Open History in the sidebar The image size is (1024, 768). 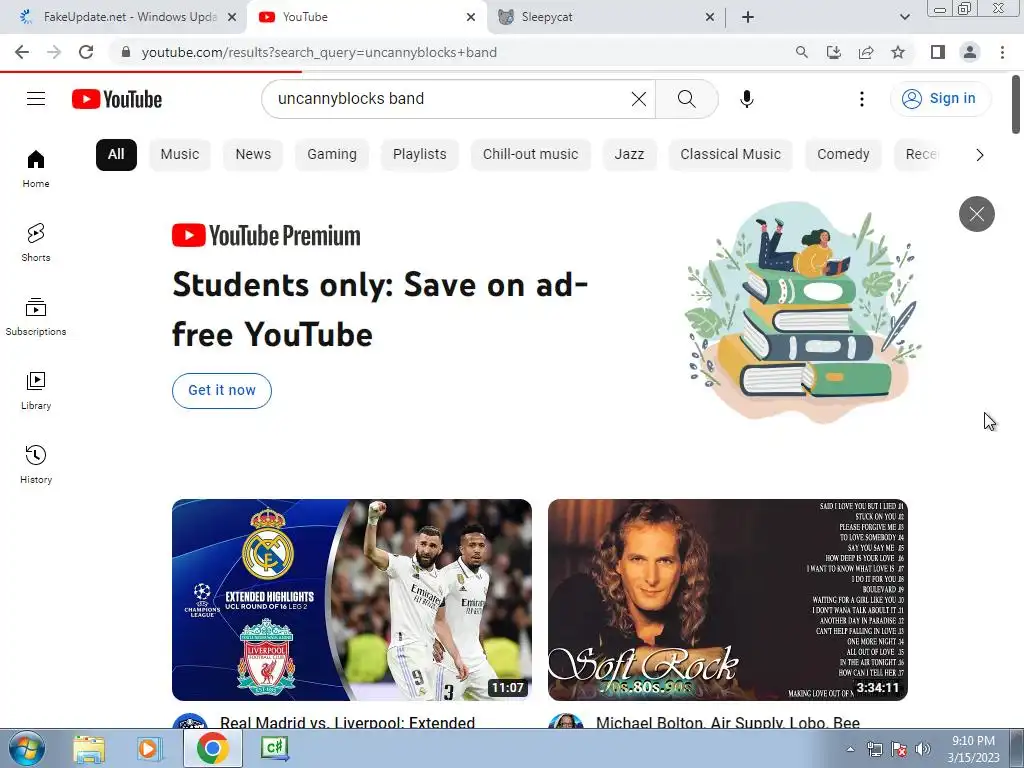point(36,464)
